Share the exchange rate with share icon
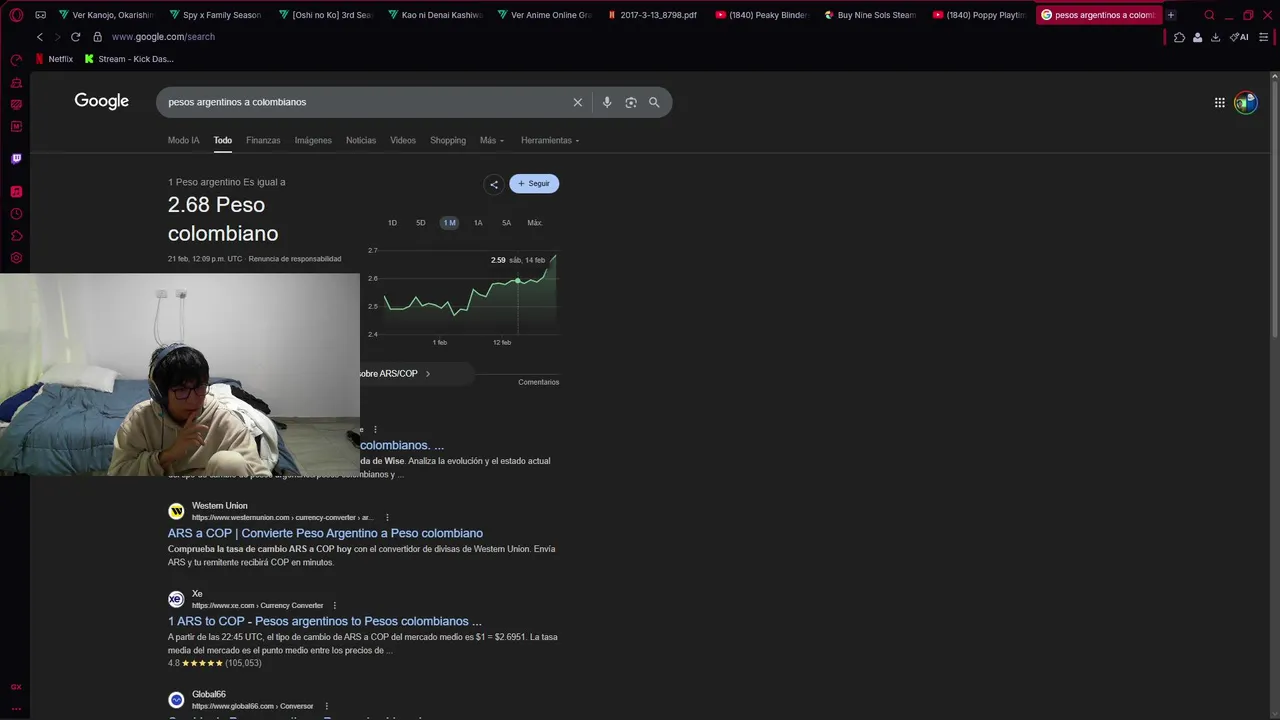 coord(493,184)
